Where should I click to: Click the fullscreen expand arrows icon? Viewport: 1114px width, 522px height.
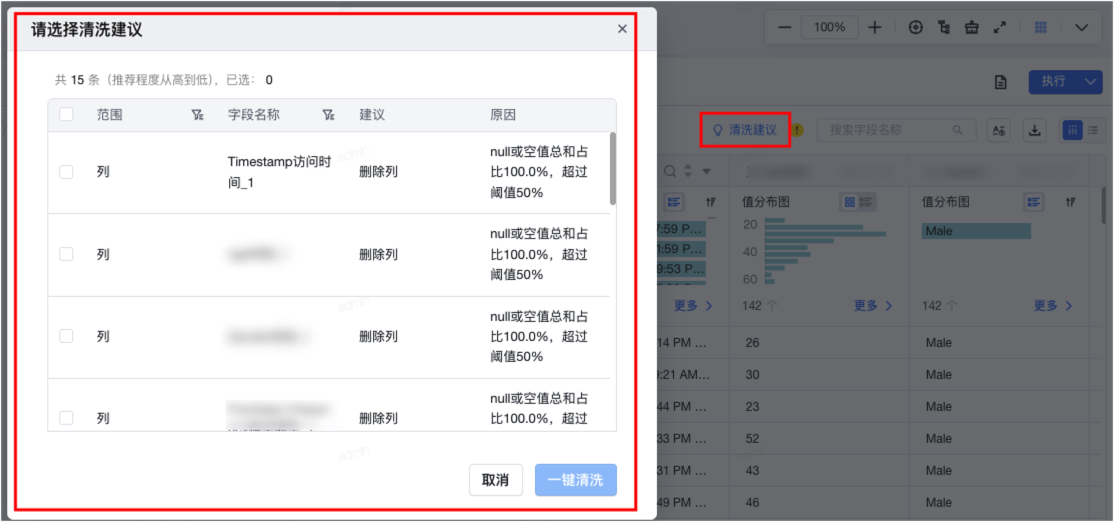[x=1000, y=28]
